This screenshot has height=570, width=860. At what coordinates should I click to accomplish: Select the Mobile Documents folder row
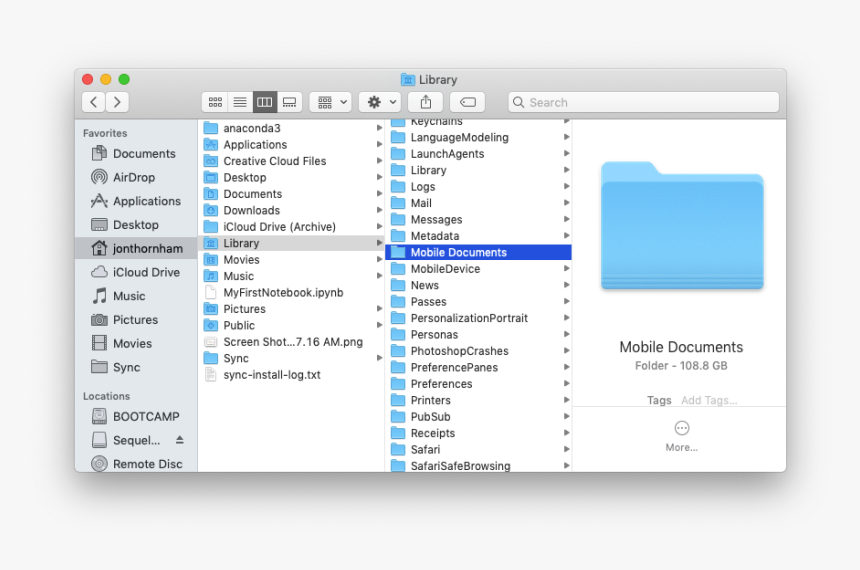coord(478,252)
